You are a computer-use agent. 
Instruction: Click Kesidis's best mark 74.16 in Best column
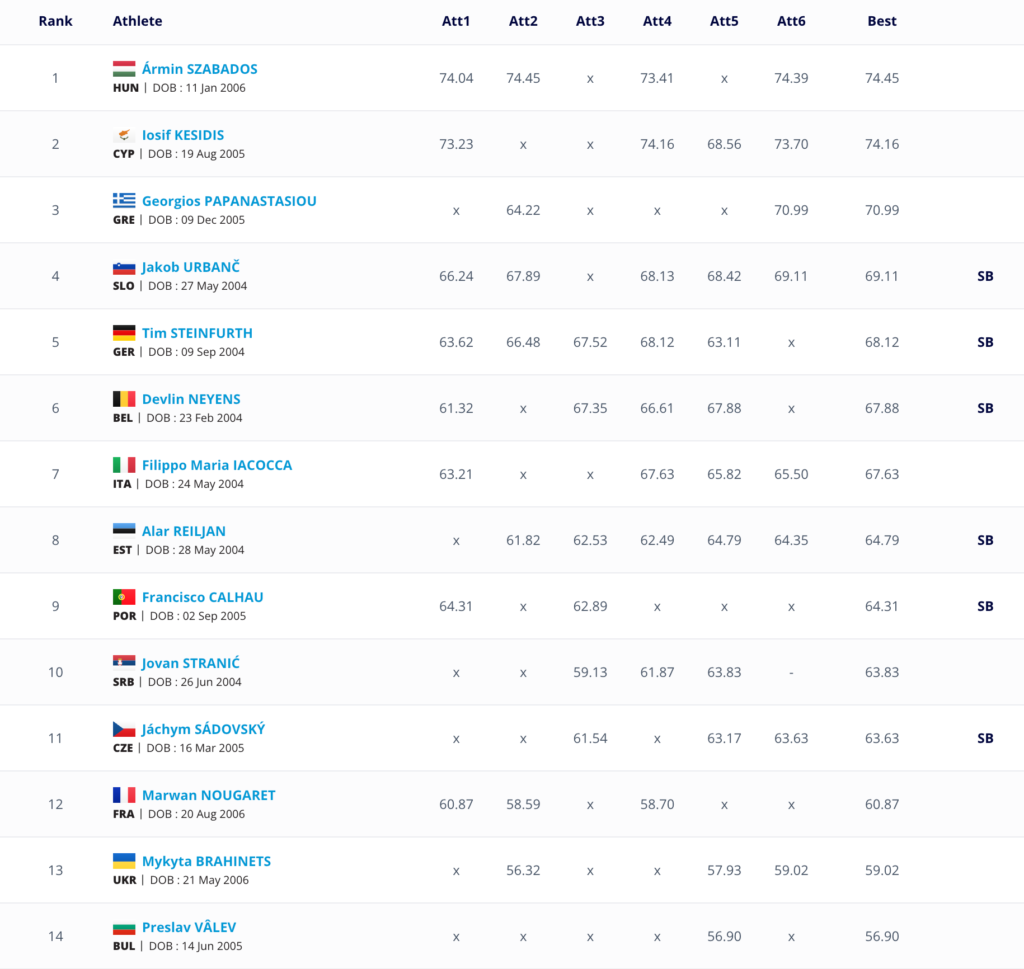882,144
